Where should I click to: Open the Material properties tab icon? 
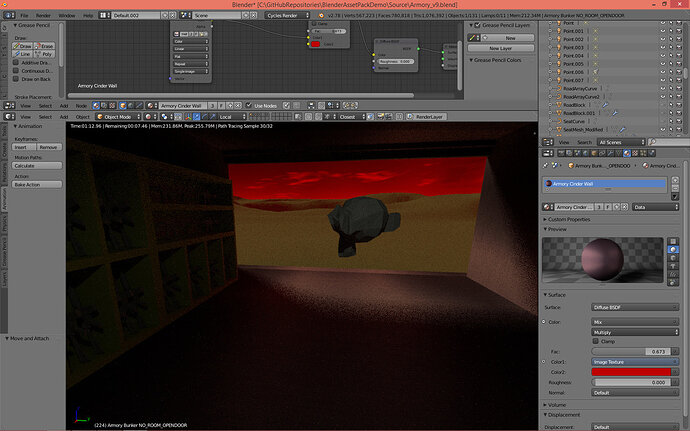627,153
